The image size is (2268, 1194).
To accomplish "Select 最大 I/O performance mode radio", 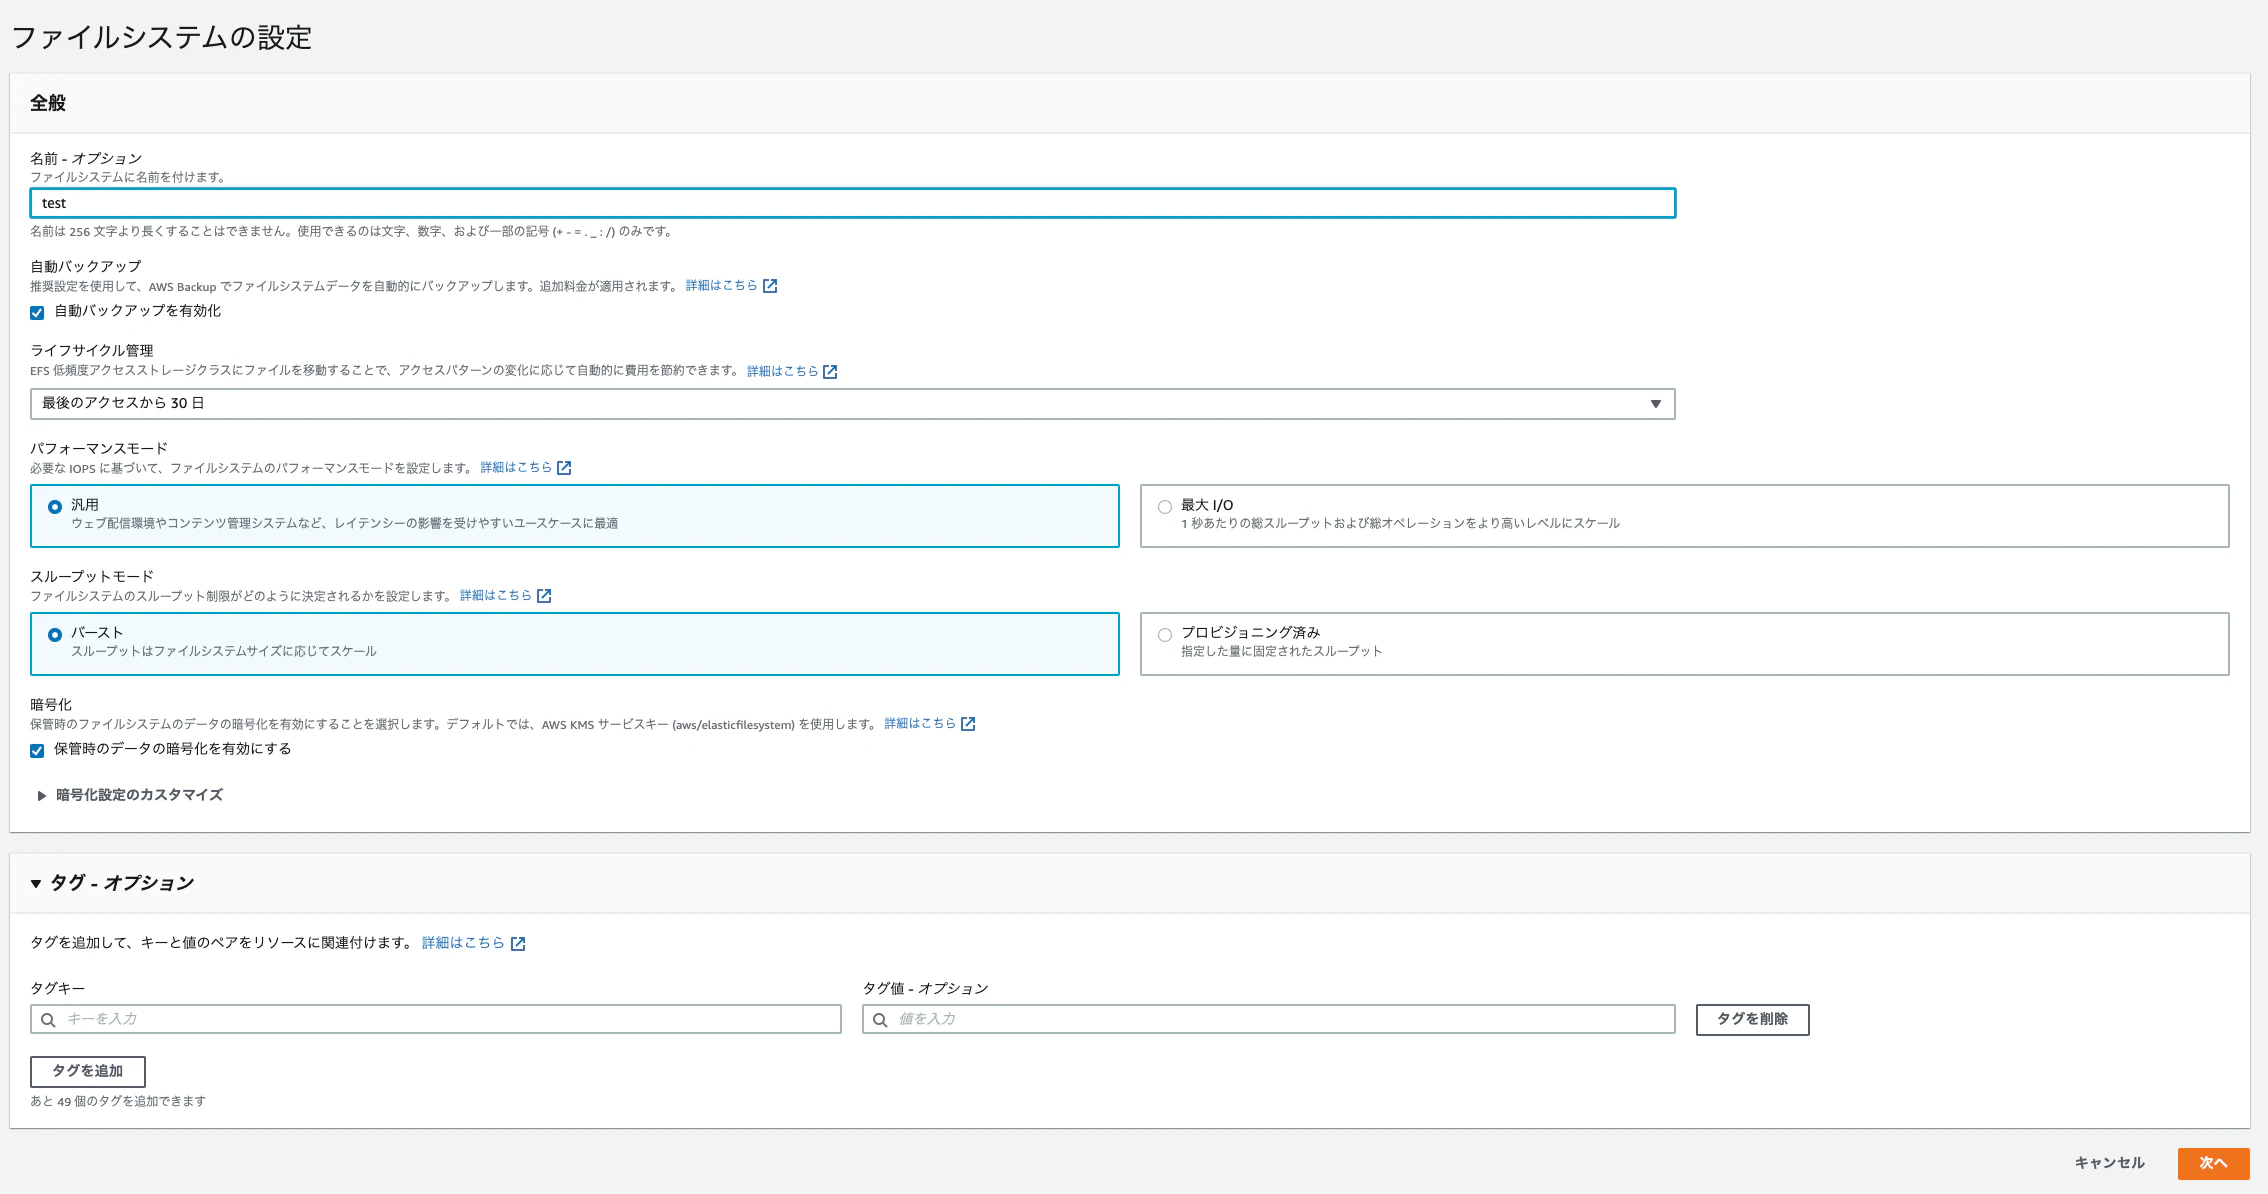I will pyautogui.click(x=1165, y=507).
